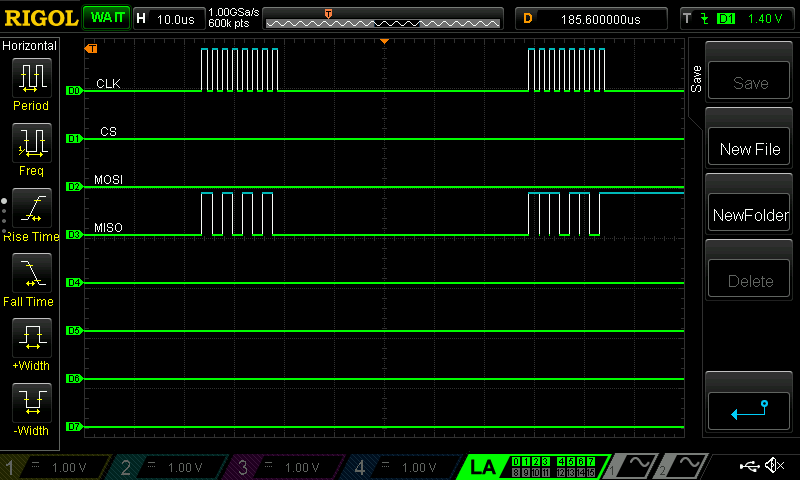Click the D2 channel label marker
This screenshot has width=800, height=480.
74,187
